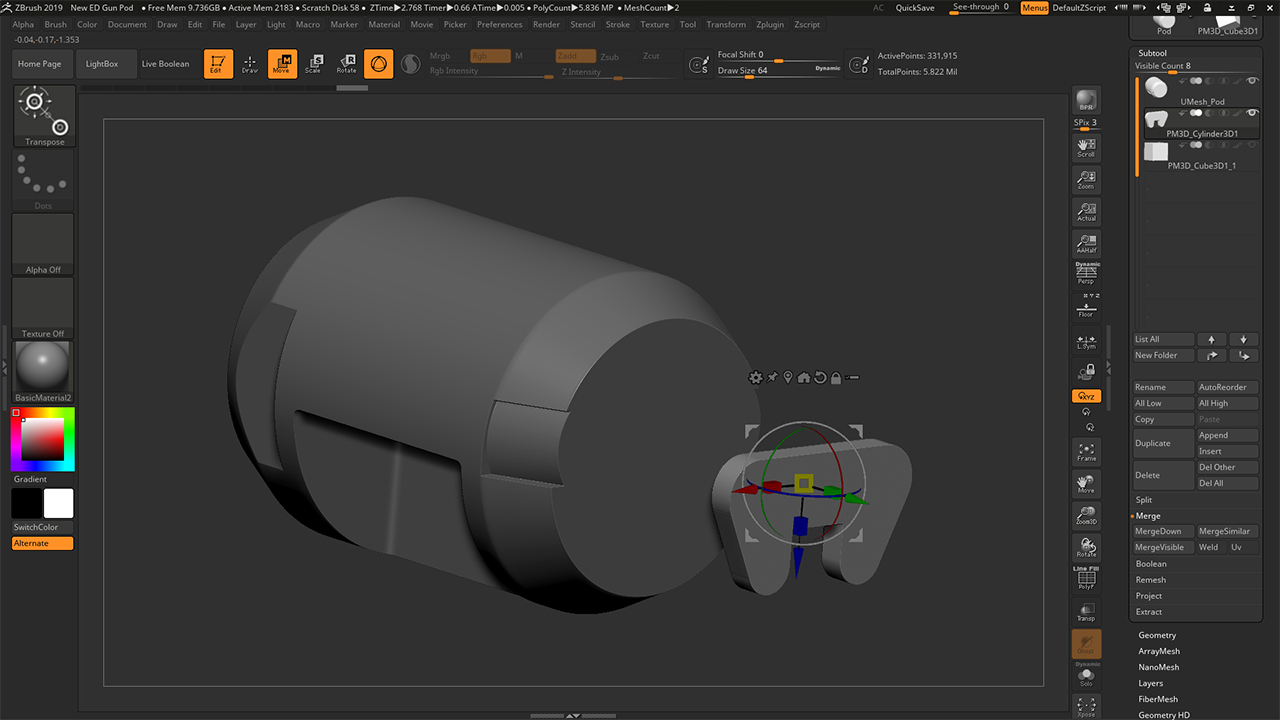This screenshot has height=720, width=1280.
Task: Select the Rotate mode in top shelf
Action: (x=346, y=64)
